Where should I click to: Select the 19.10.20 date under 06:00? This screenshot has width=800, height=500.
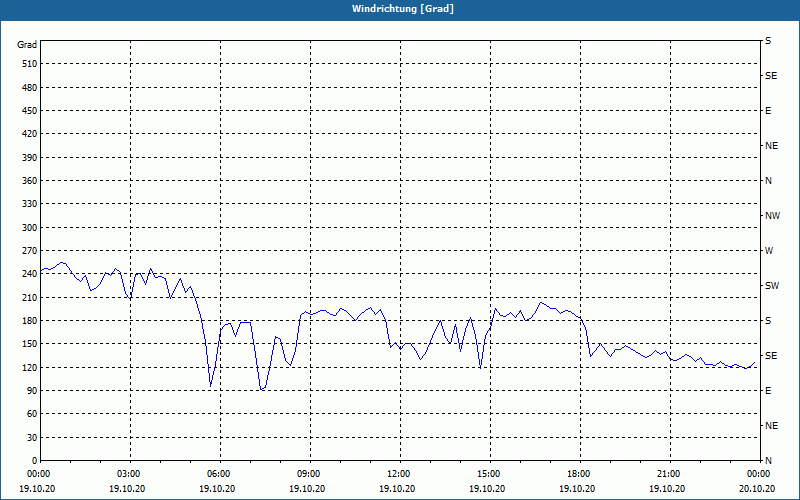217,489
